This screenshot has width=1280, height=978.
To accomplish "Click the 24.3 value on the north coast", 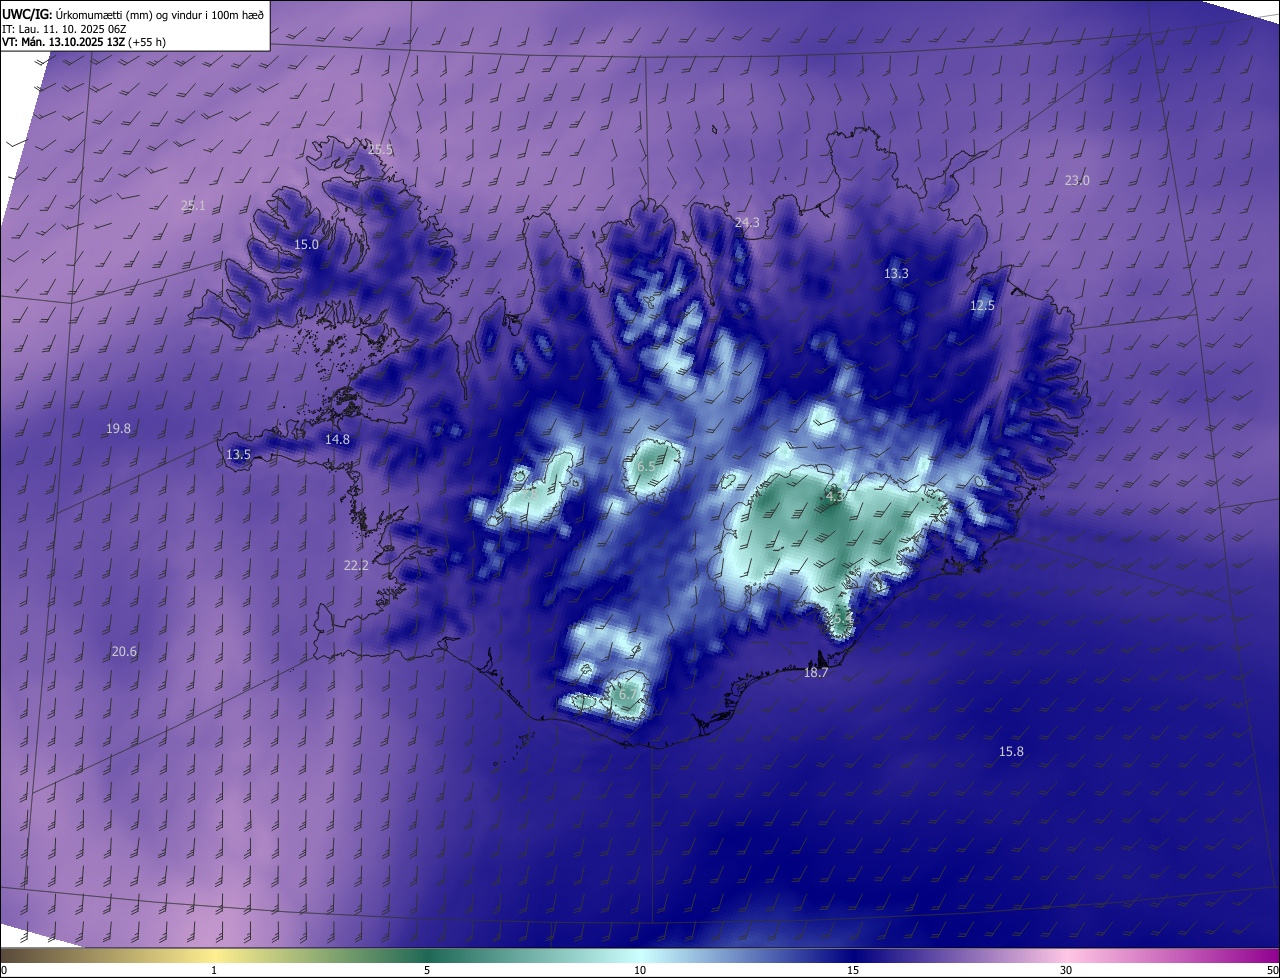I will 747,223.
